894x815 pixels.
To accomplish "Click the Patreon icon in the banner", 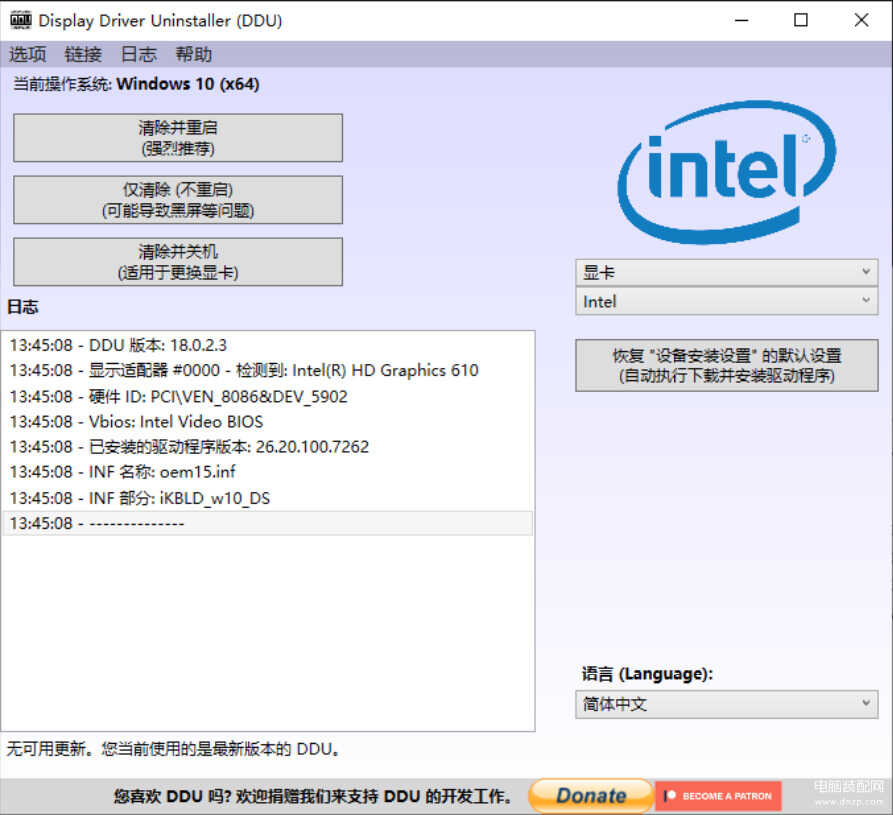I will click(x=670, y=796).
